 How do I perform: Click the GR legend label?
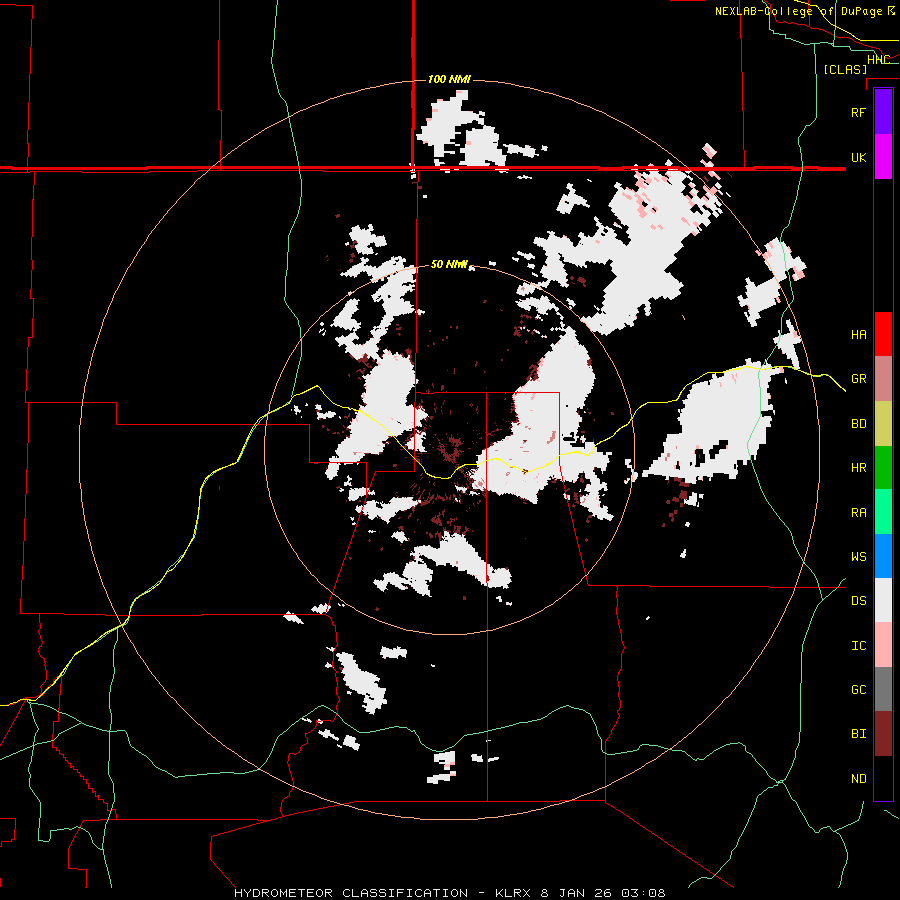pos(858,379)
